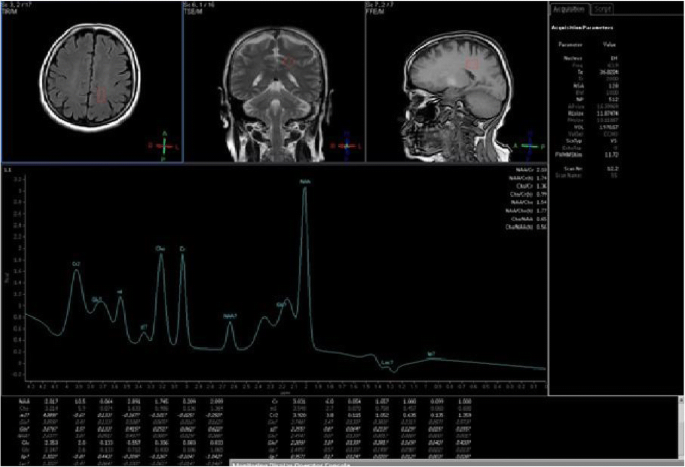Switch to the Acquisition tab
Viewport: 685px width, 467px height.
point(571,9)
